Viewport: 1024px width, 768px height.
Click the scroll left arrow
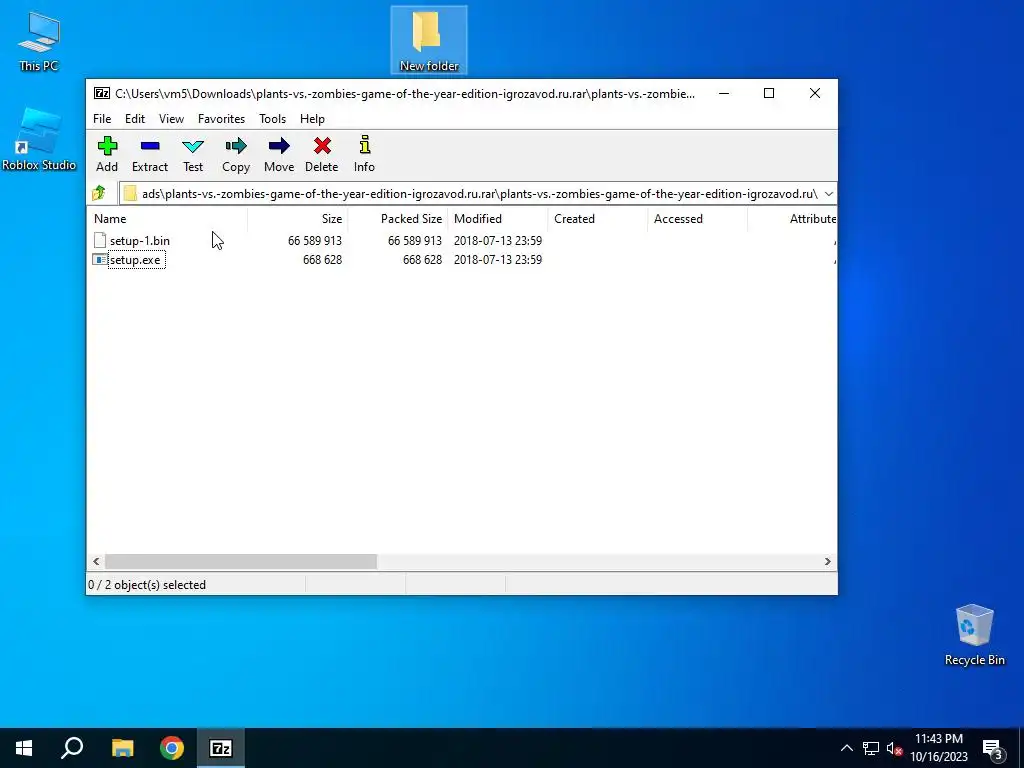point(96,562)
